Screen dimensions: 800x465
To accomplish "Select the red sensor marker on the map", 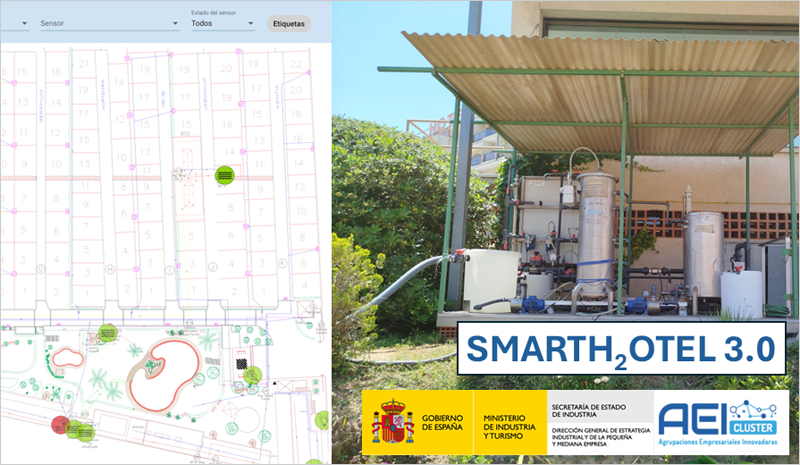I will 60,424.
